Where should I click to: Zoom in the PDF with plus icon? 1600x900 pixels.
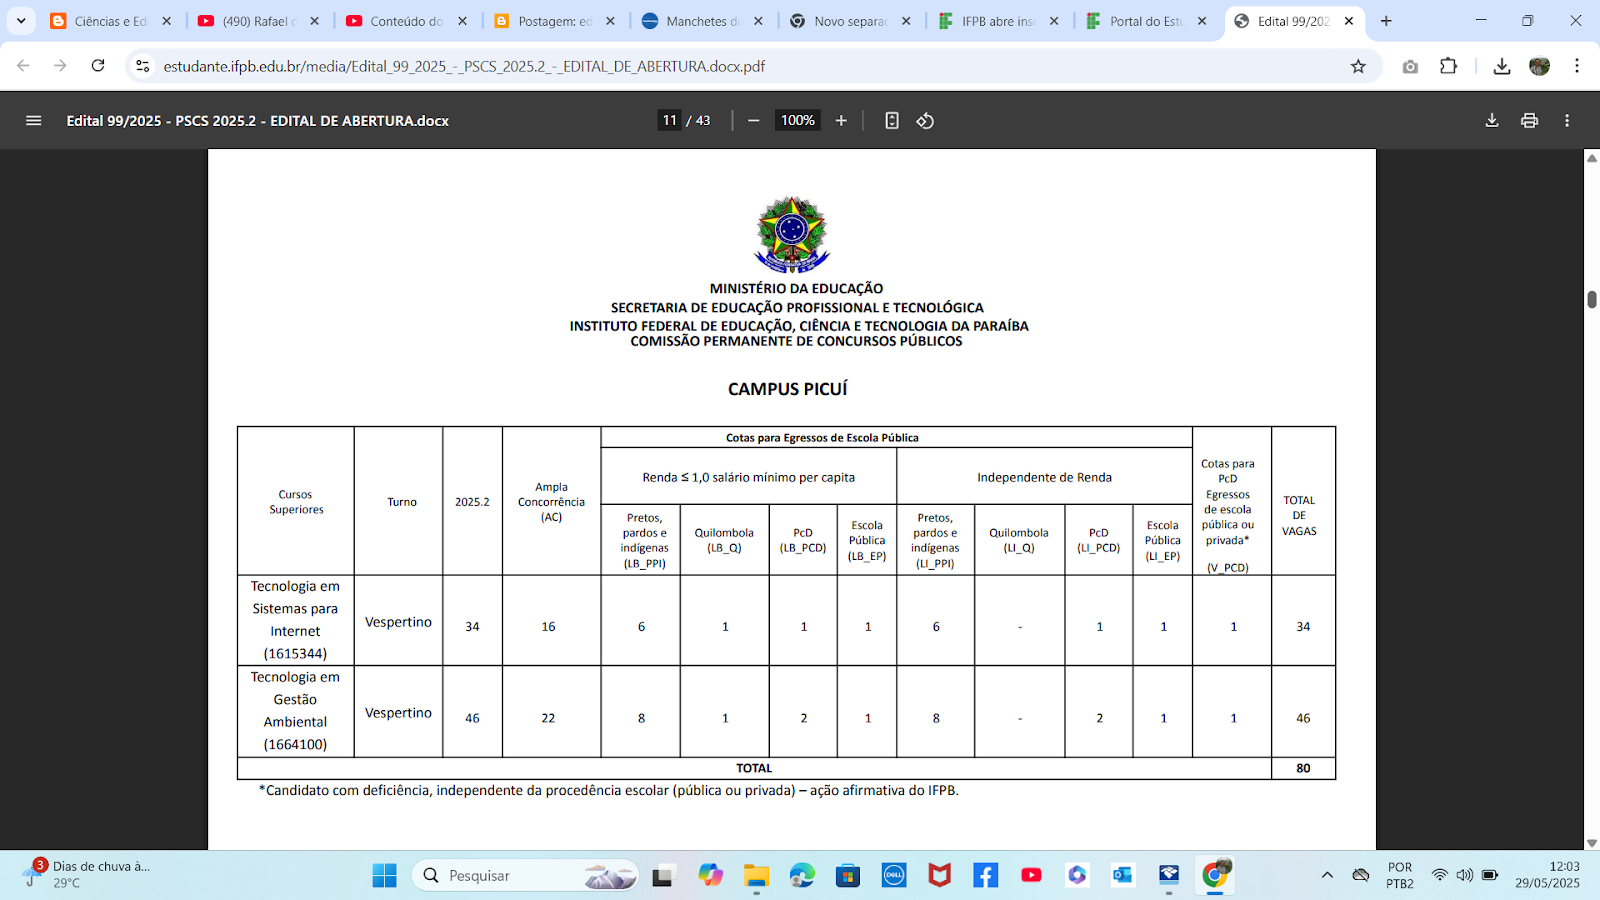[x=841, y=120]
